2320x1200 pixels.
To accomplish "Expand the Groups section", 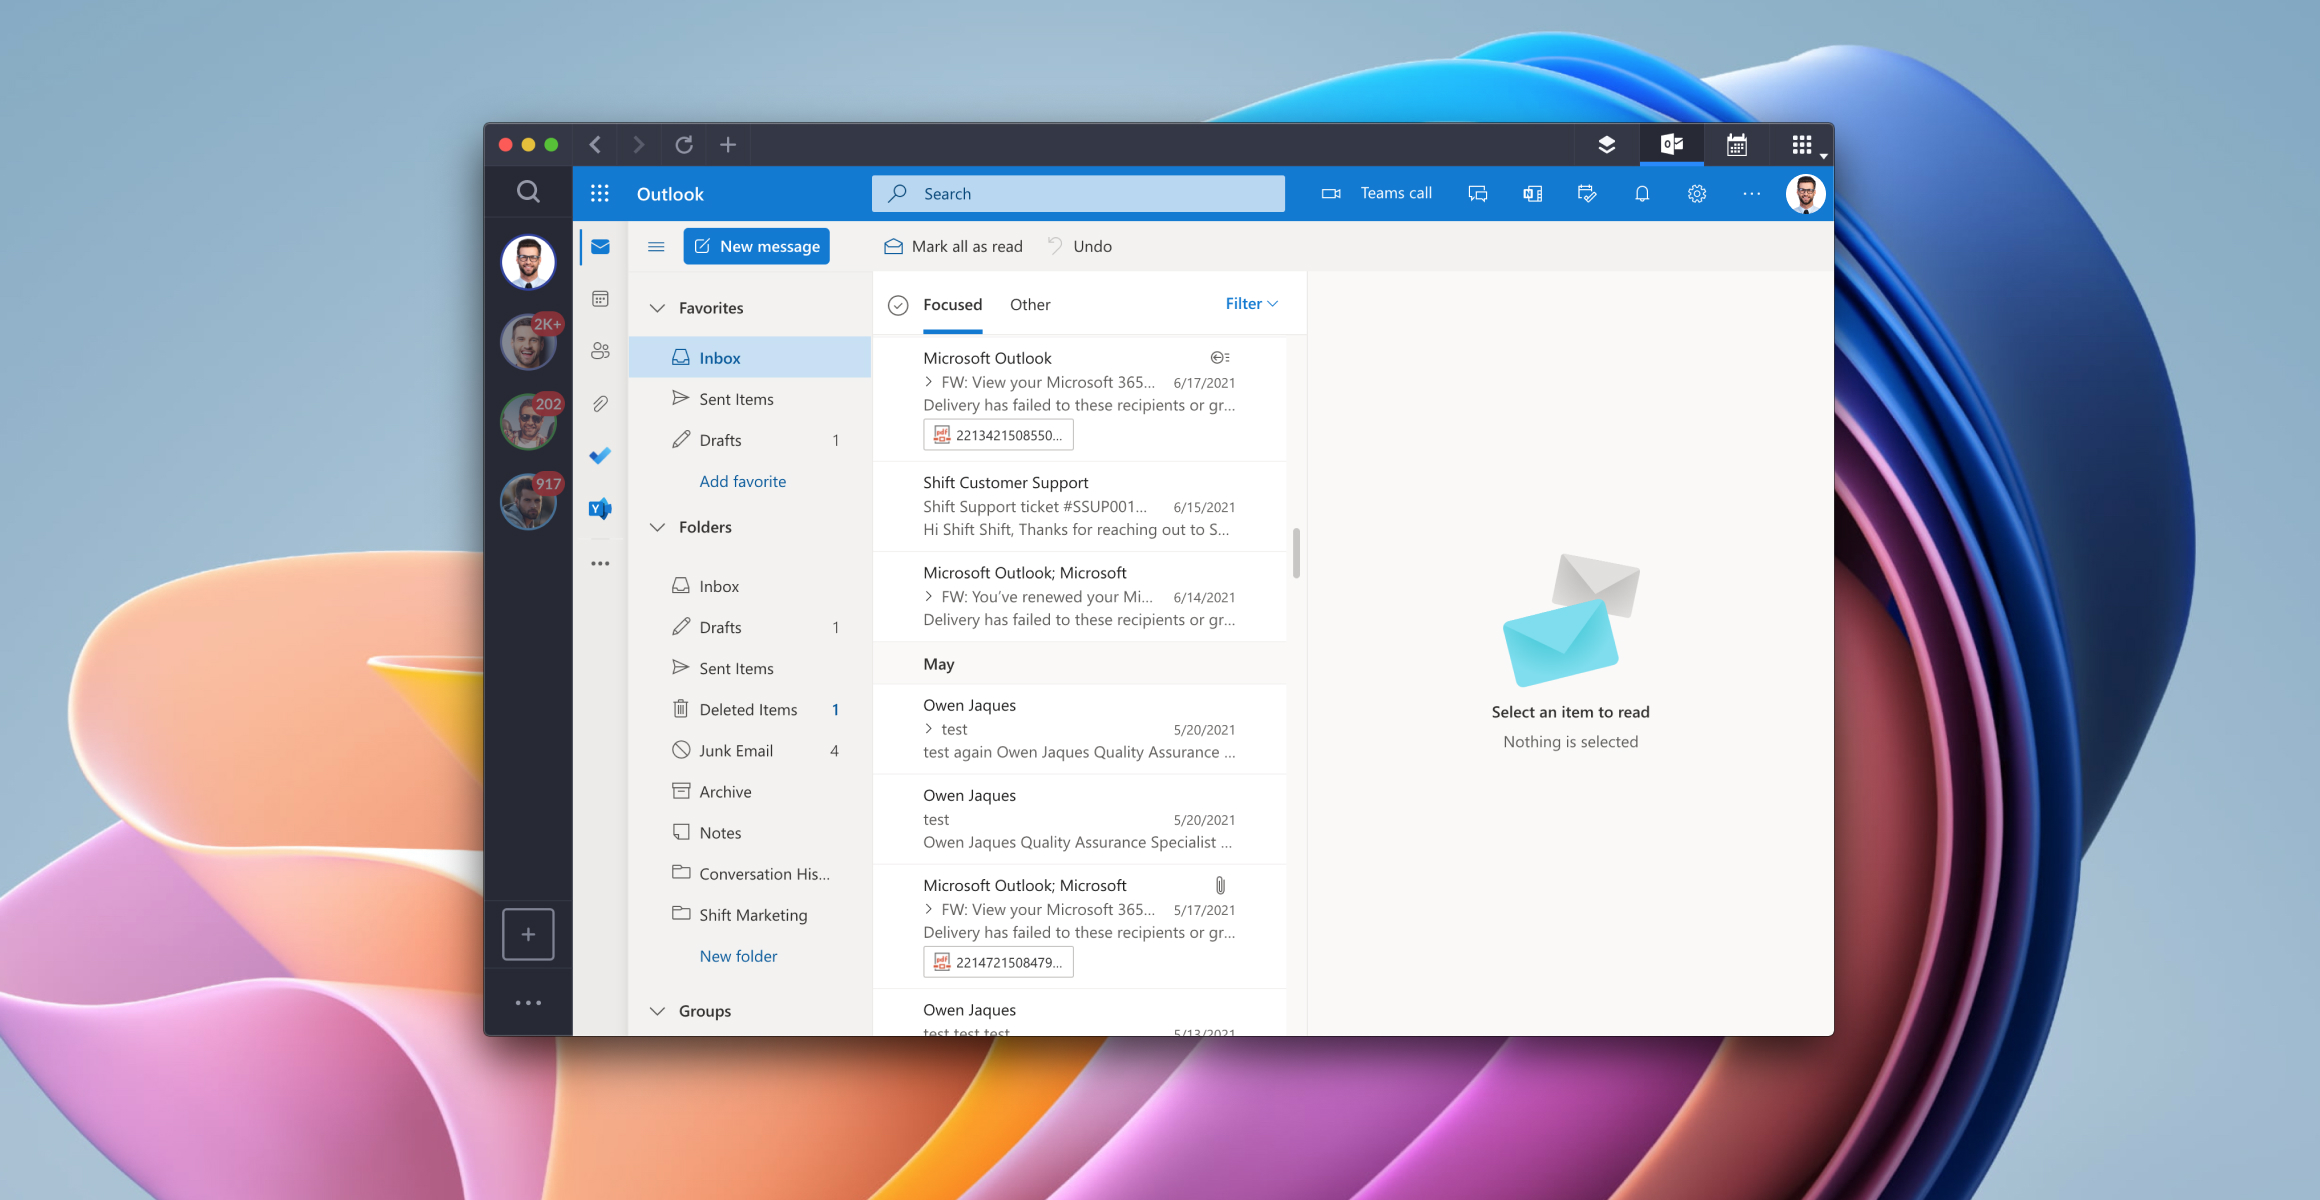I will click(658, 1010).
